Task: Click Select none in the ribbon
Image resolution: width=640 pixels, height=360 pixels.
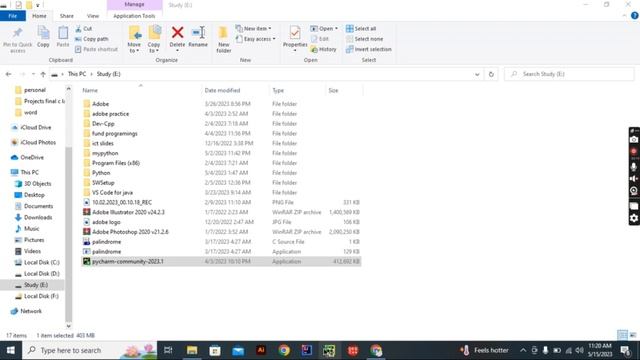Action: pos(364,39)
